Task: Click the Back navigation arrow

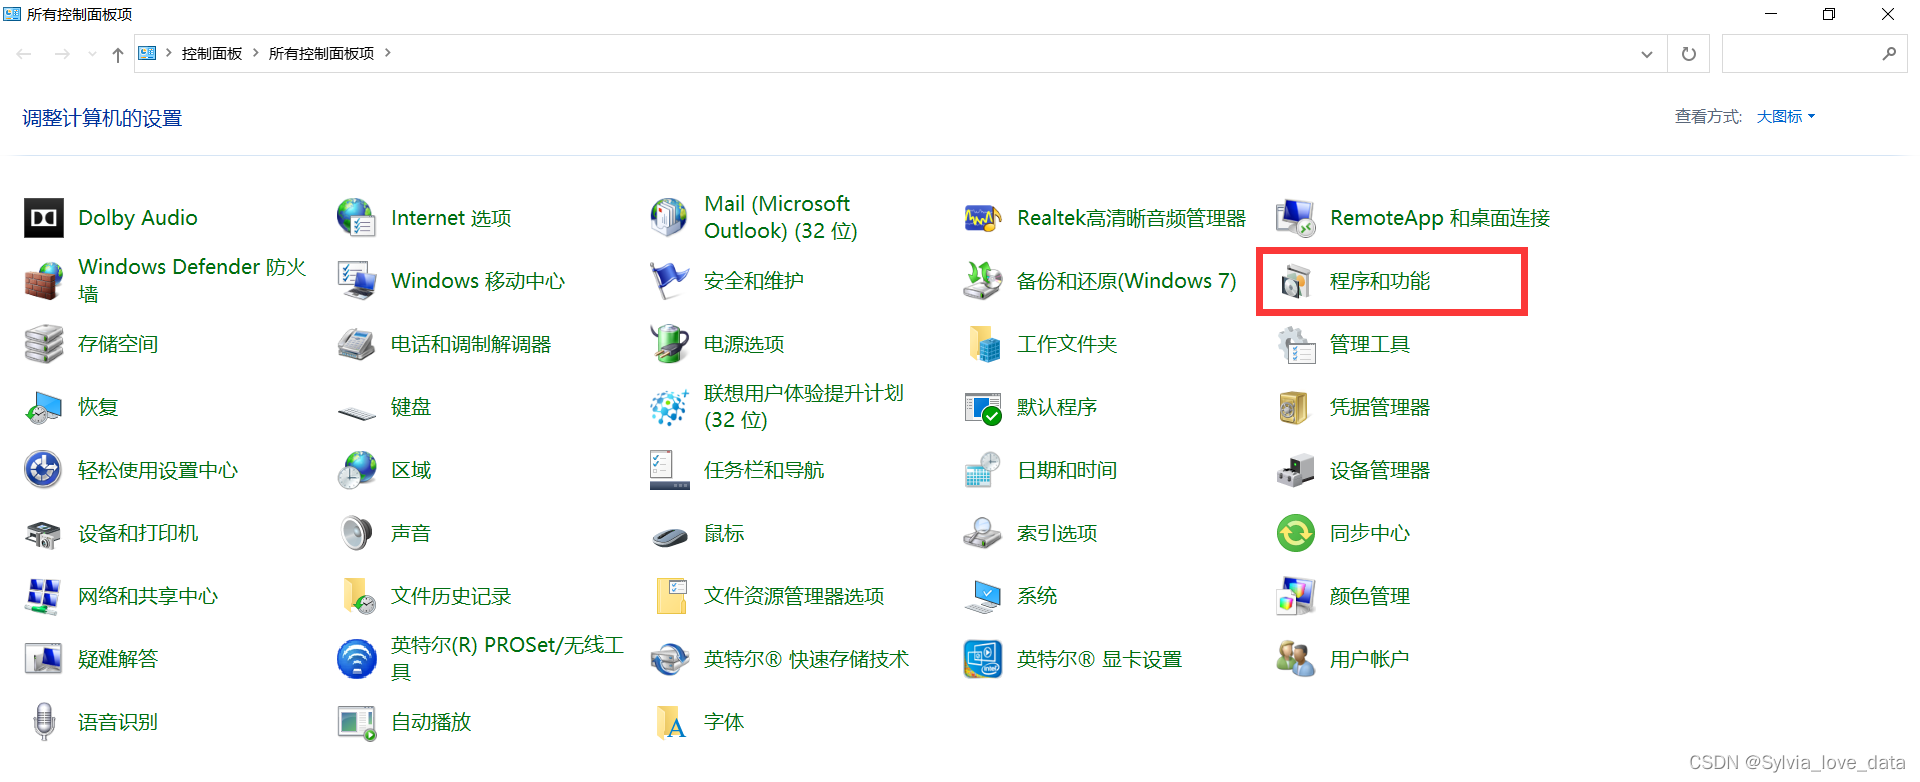Action: pyautogui.click(x=24, y=54)
